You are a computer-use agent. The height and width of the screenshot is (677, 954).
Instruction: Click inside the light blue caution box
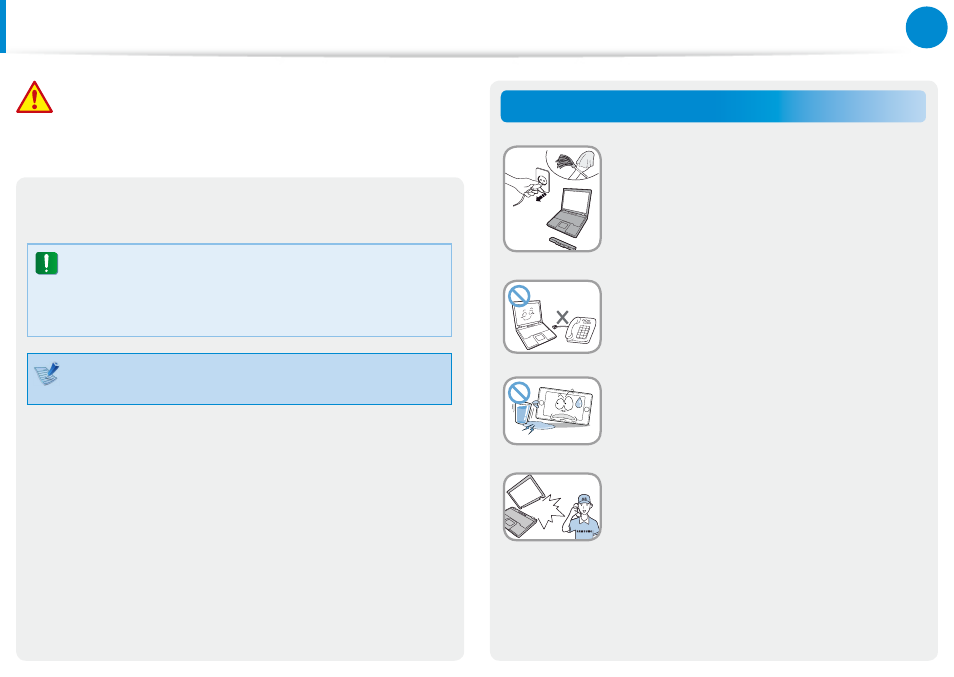(x=239, y=290)
